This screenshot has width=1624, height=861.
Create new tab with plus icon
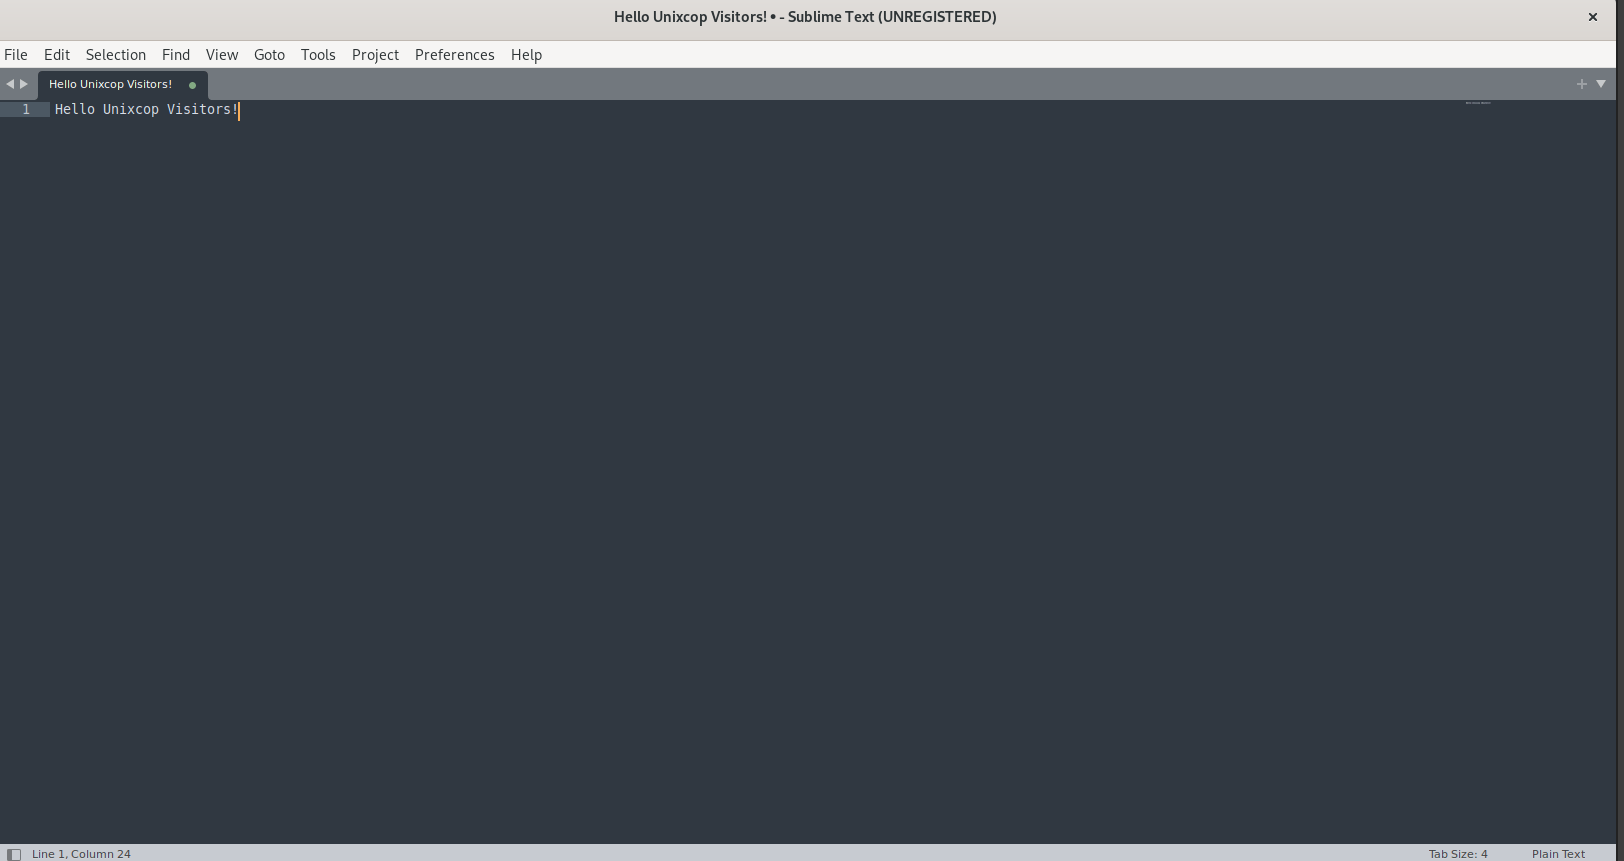(1582, 84)
